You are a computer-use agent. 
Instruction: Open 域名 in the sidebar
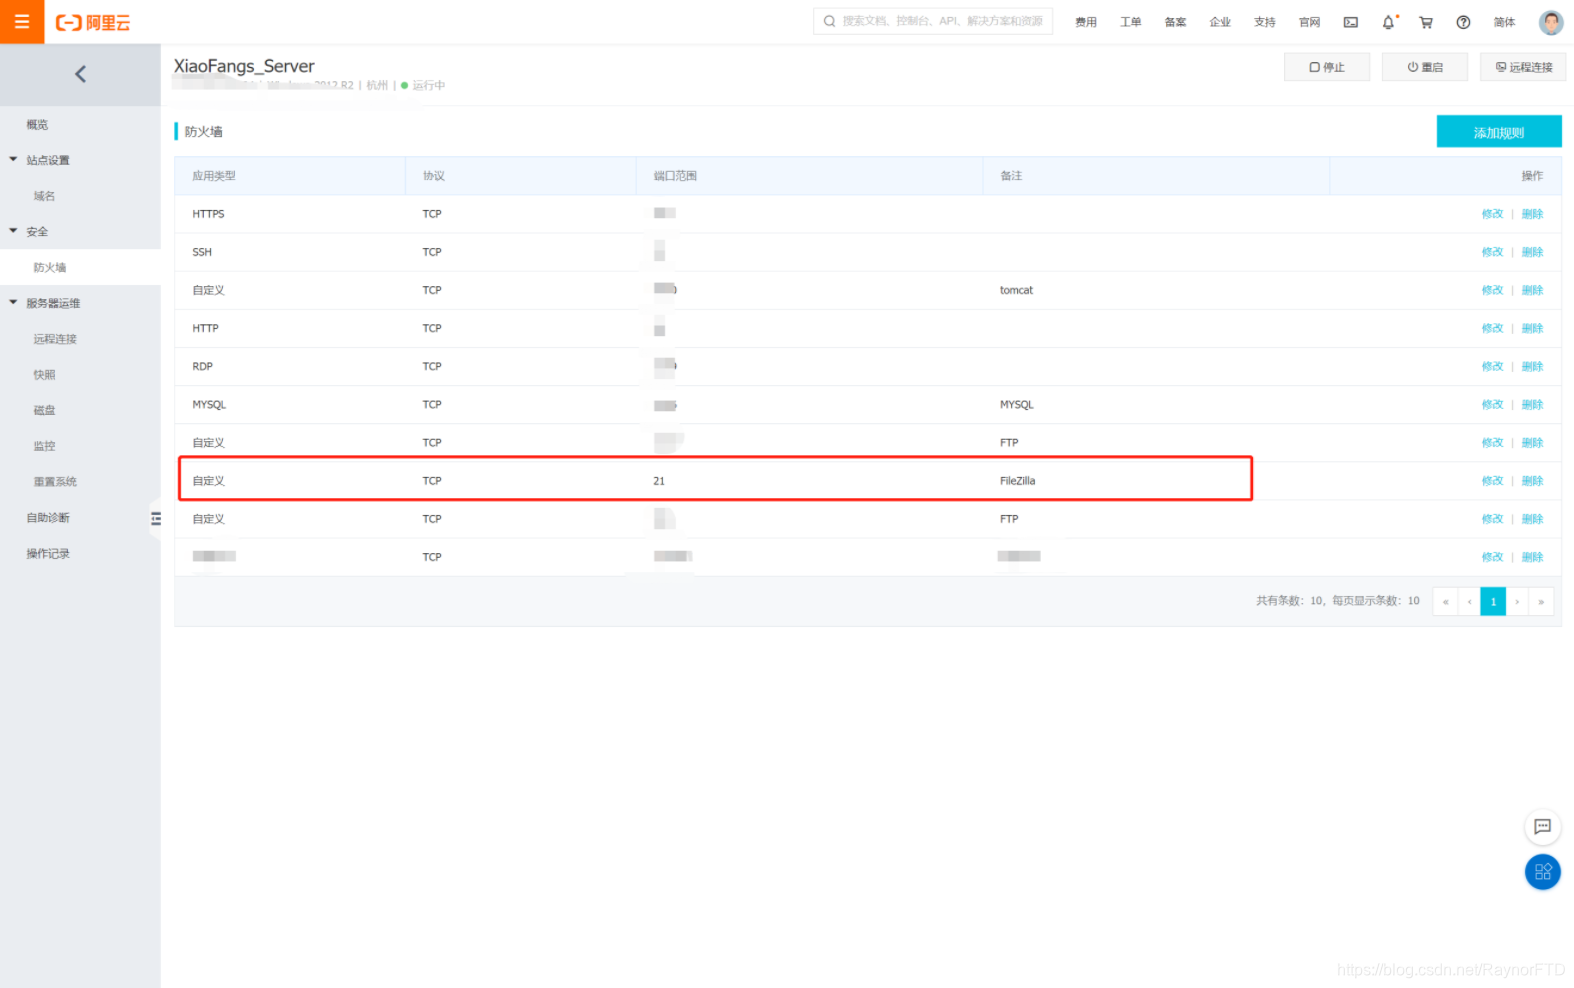click(44, 196)
